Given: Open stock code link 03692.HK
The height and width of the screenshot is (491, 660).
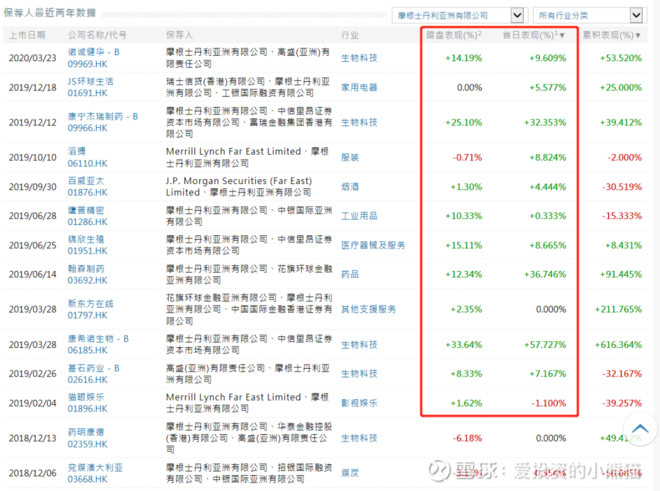Looking at the screenshot, I should [x=88, y=280].
